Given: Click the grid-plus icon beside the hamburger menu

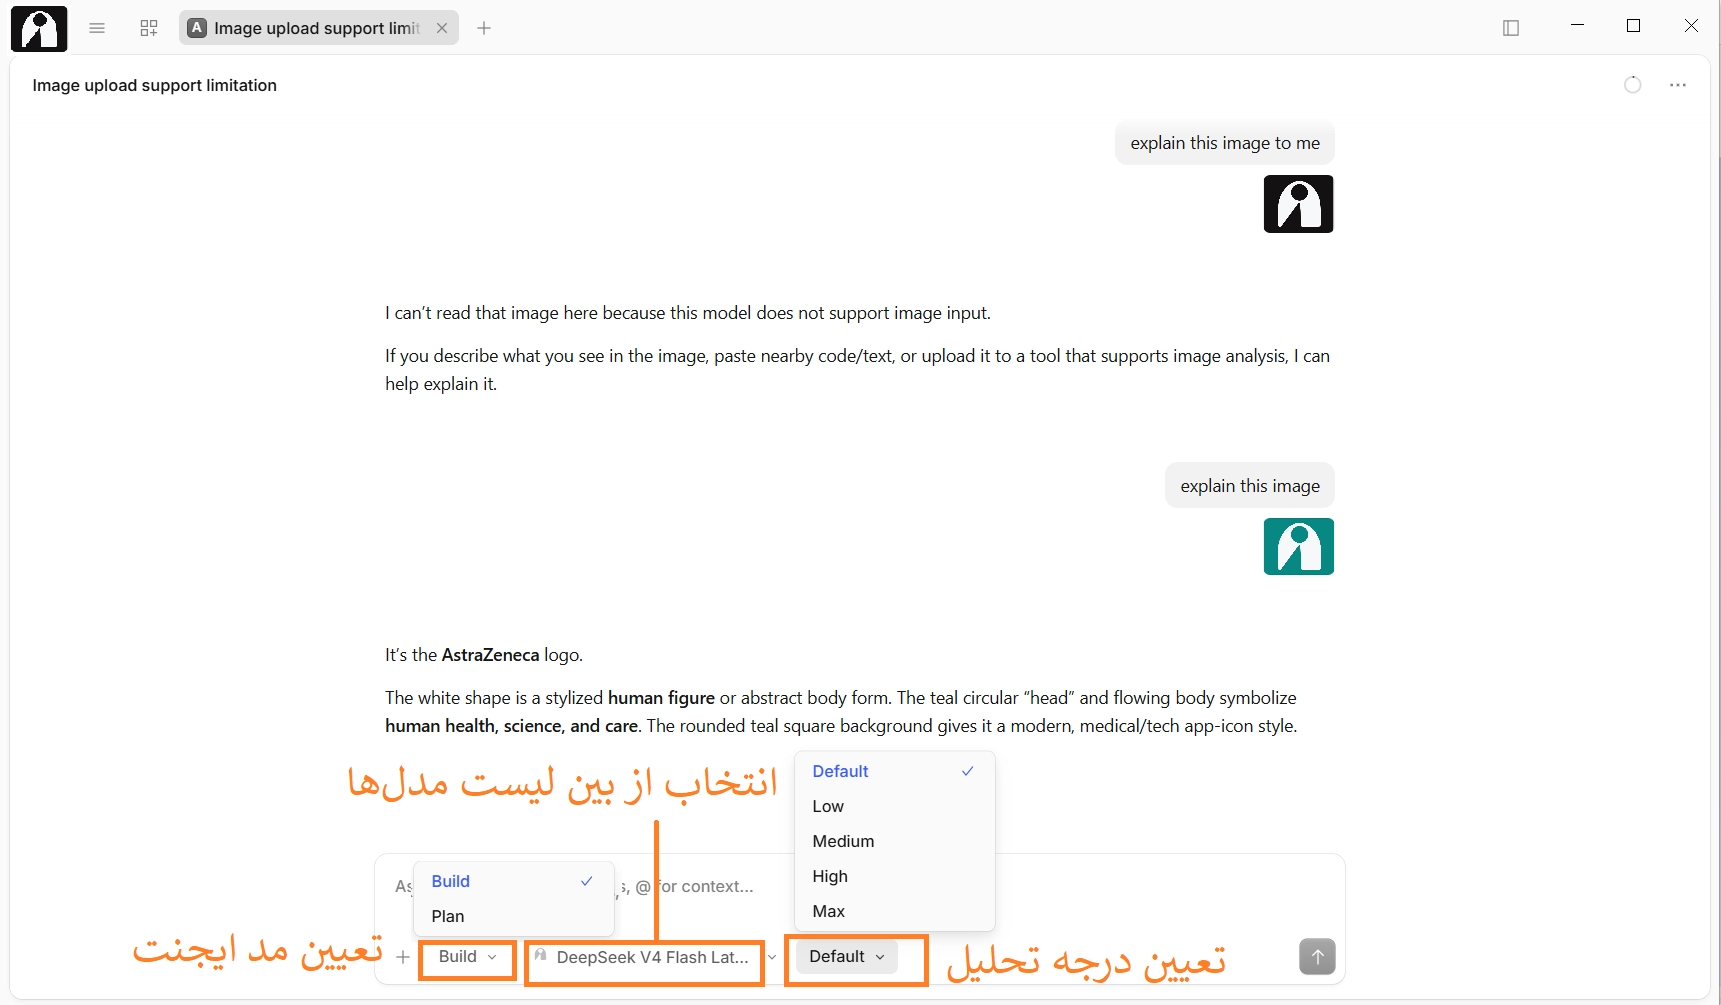Looking at the screenshot, I should [x=149, y=28].
